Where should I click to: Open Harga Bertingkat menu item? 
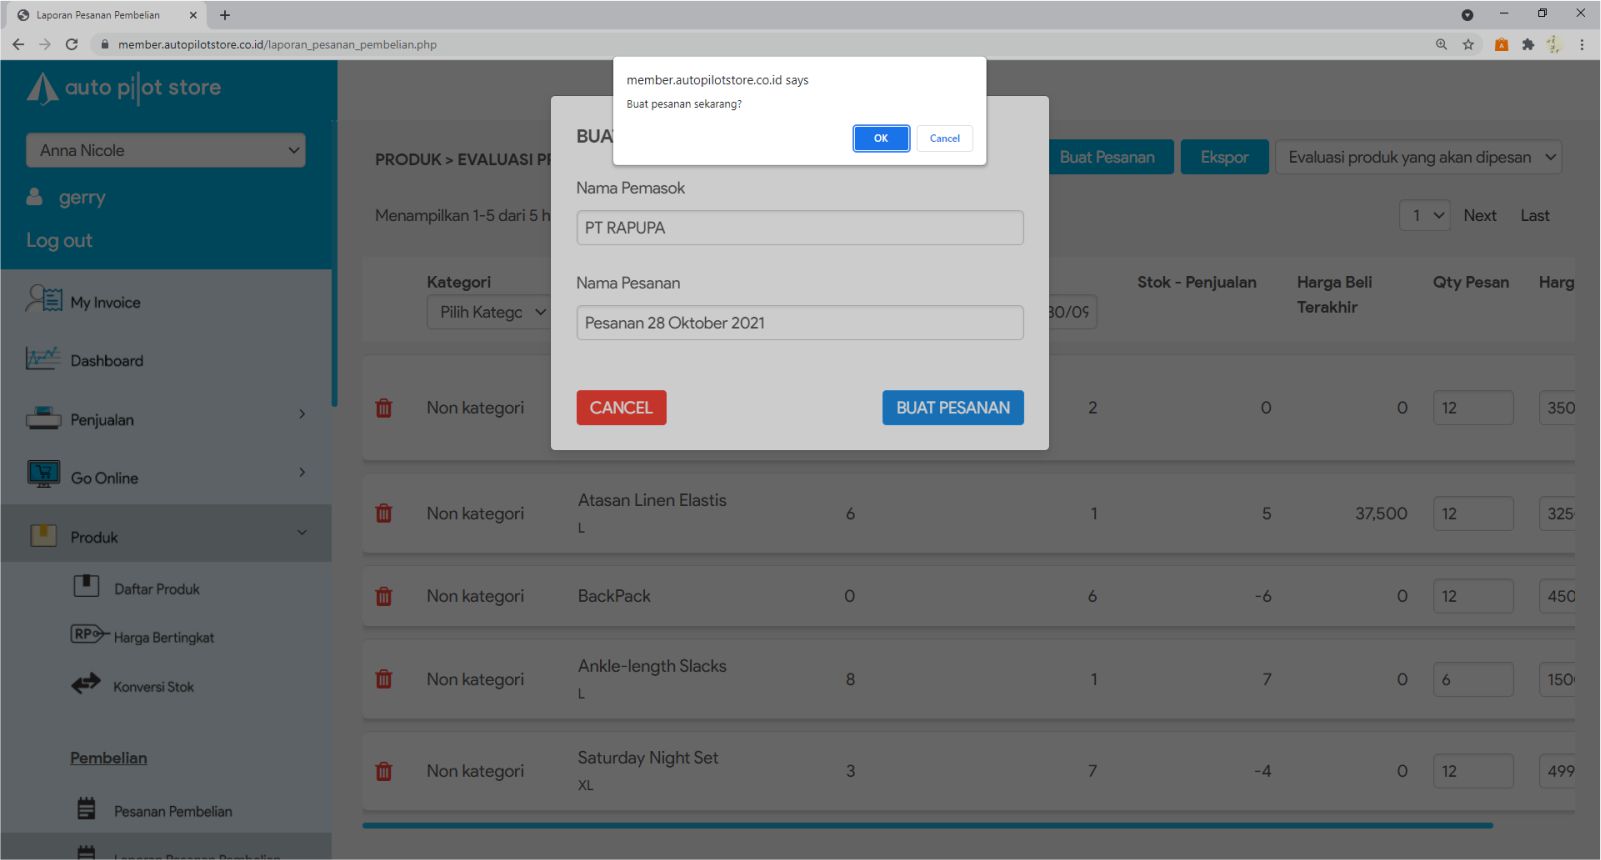[163, 637]
